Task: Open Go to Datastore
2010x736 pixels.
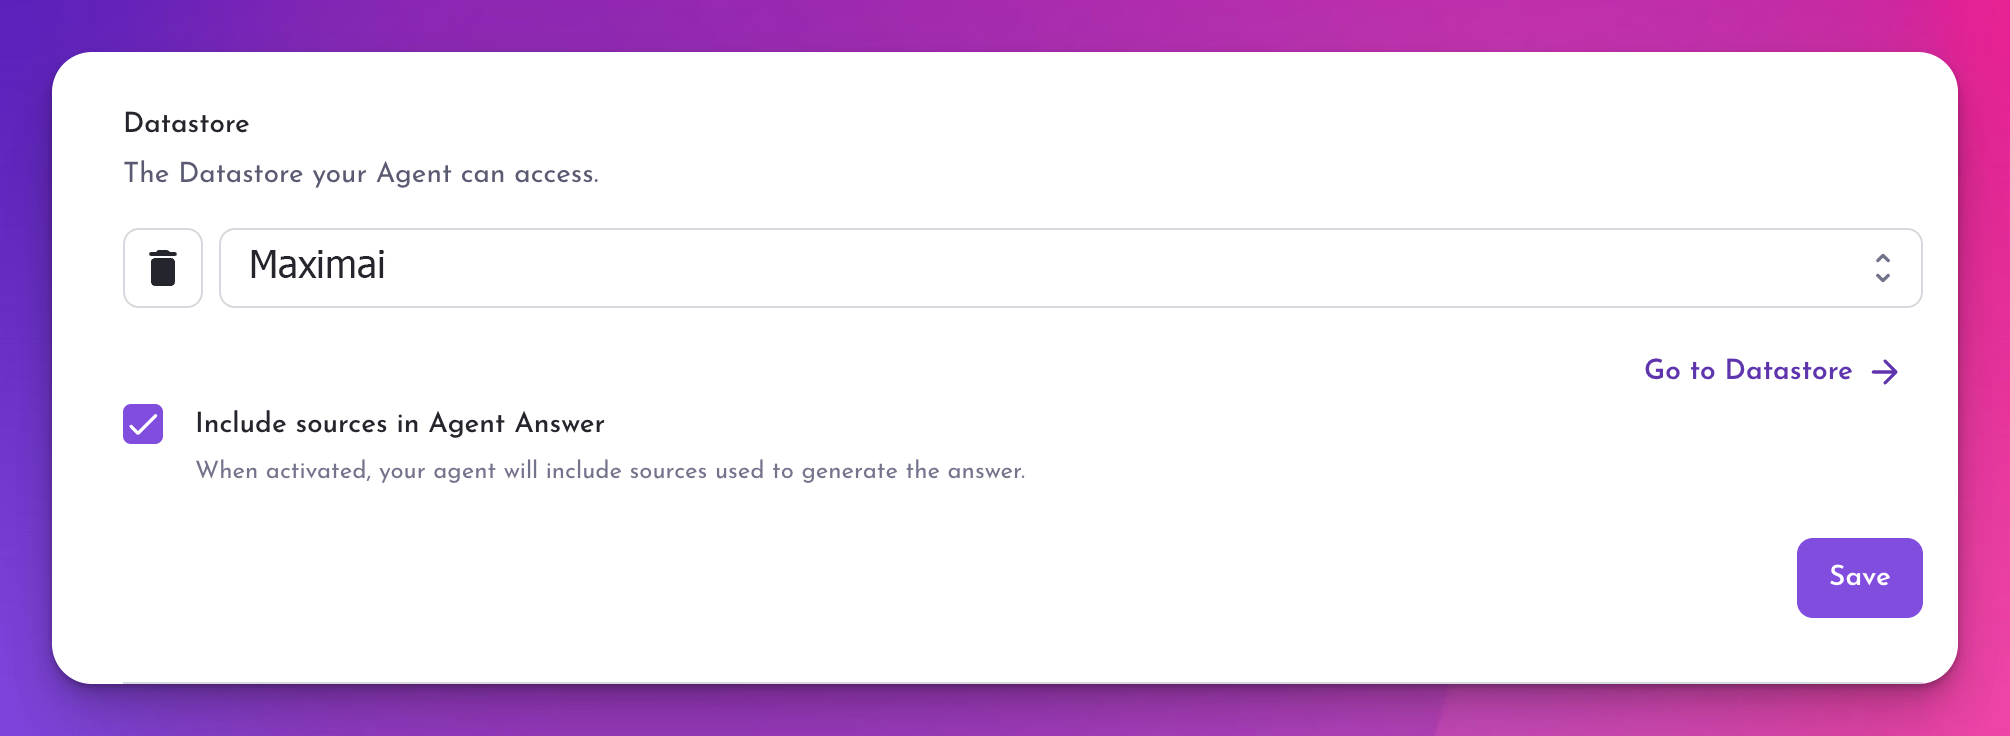Action: click(x=1748, y=371)
